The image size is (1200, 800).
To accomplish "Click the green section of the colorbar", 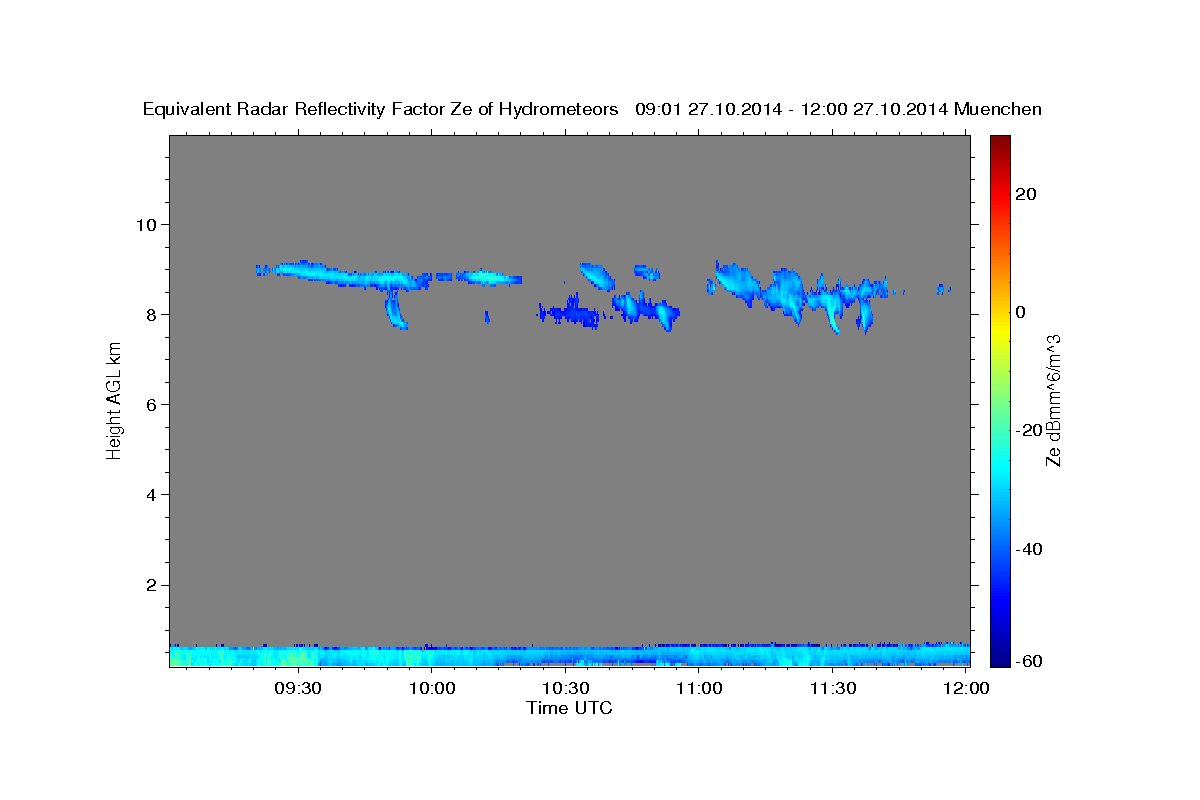I will pos(999,400).
